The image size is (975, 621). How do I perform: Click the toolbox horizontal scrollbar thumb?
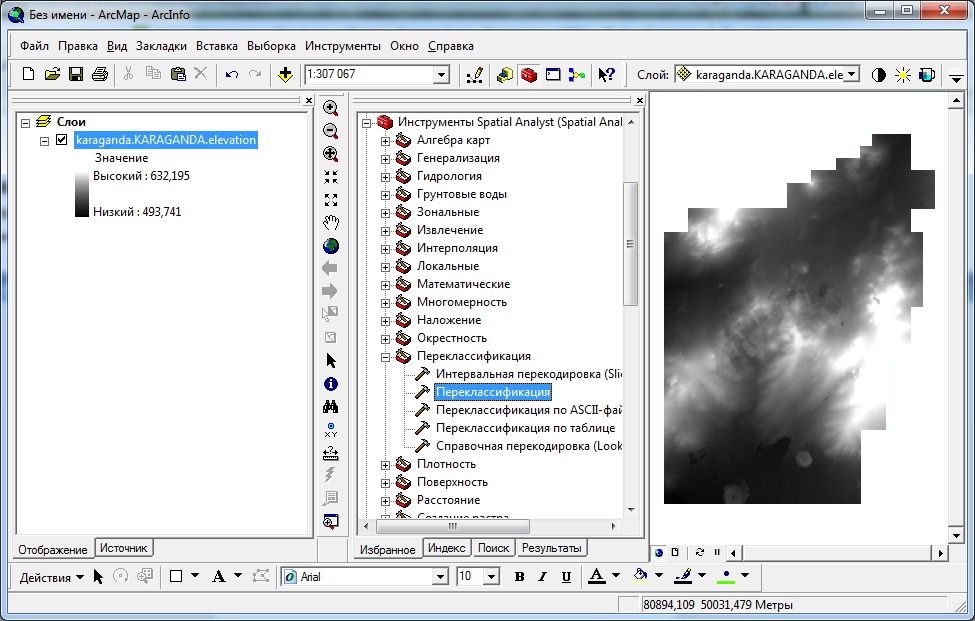coord(453,527)
